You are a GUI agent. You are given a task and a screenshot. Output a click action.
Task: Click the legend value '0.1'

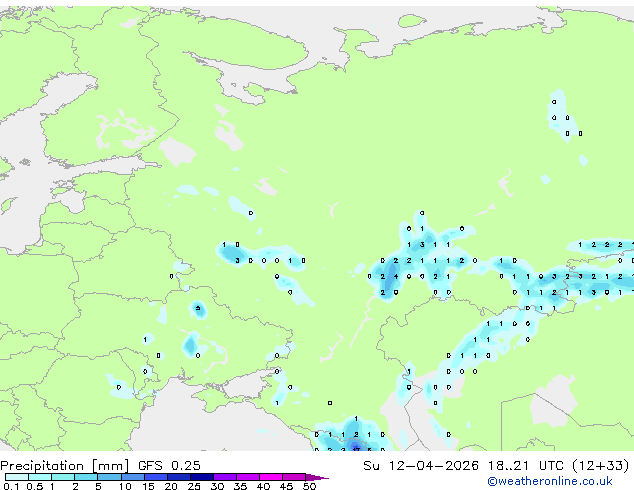coord(12,486)
